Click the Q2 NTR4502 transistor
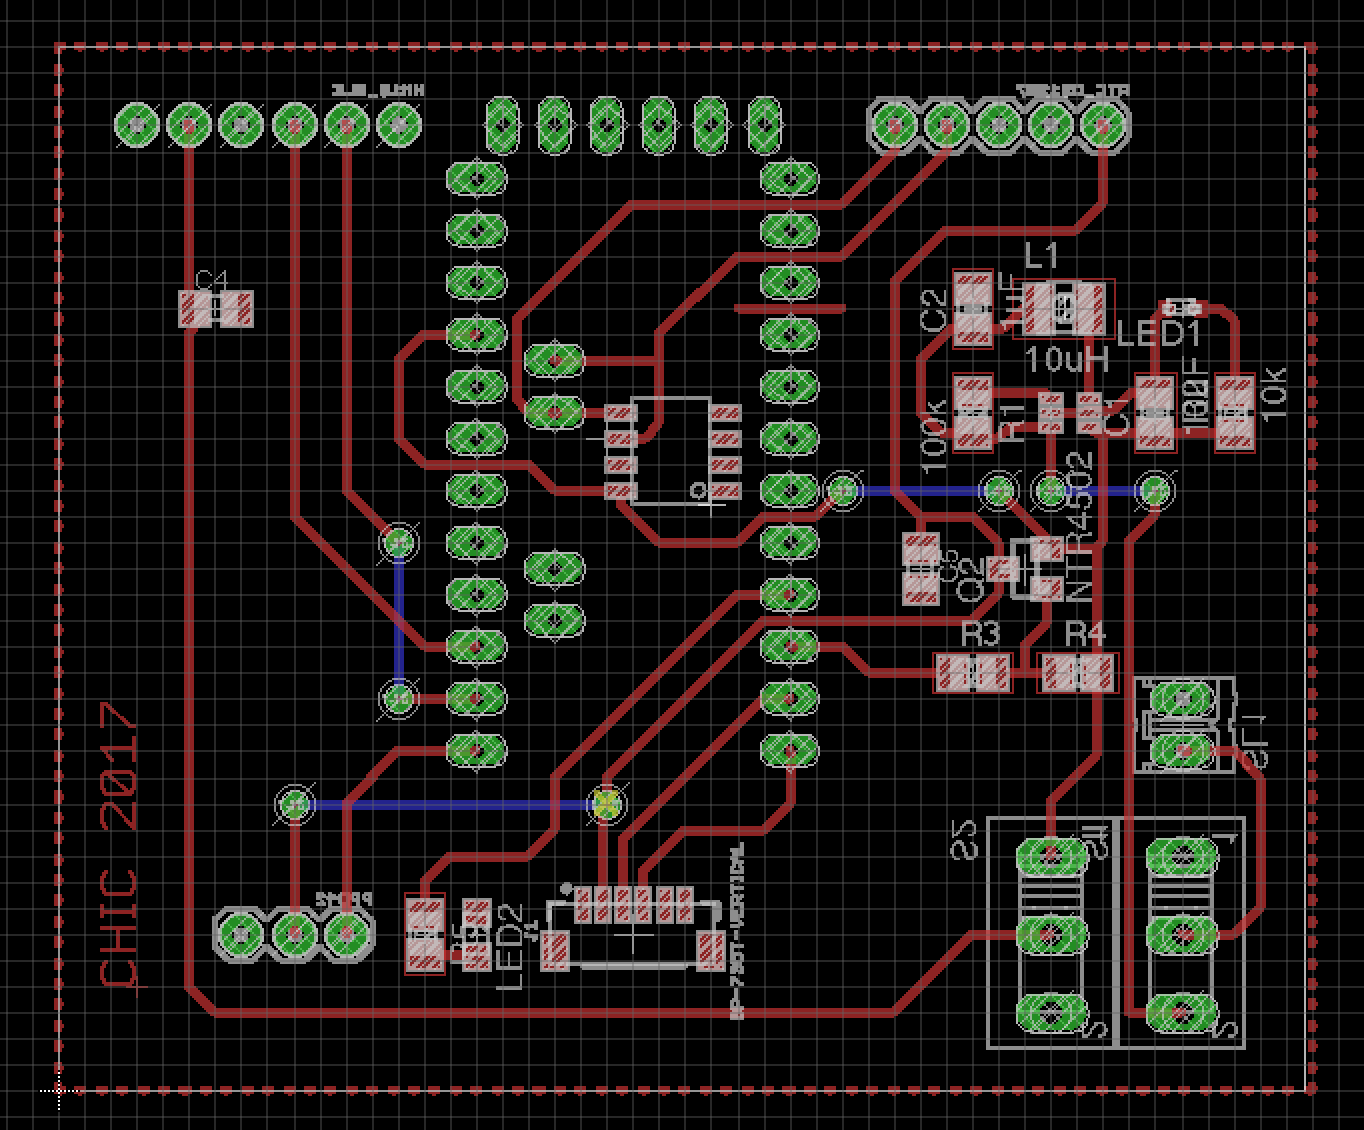The width and height of the screenshot is (1364, 1130). (x=1028, y=569)
